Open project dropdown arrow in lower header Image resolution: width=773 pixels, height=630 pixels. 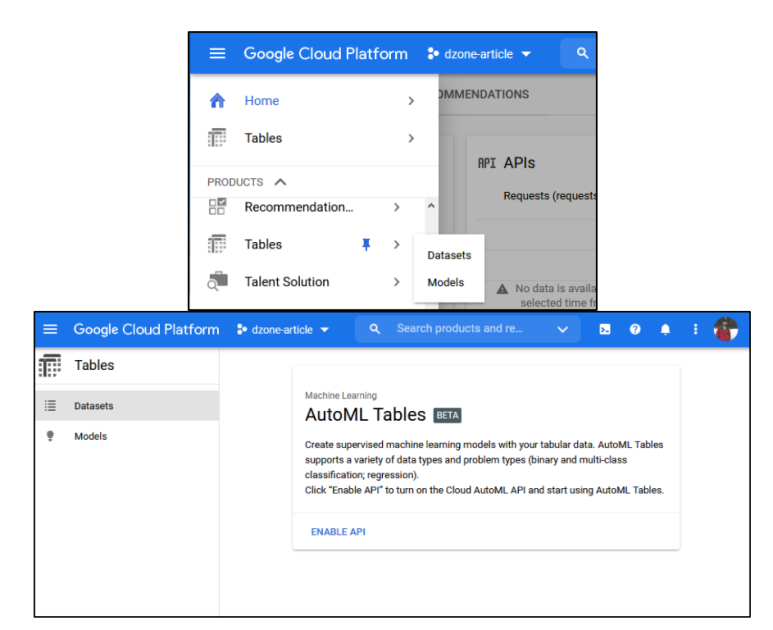coord(324,330)
